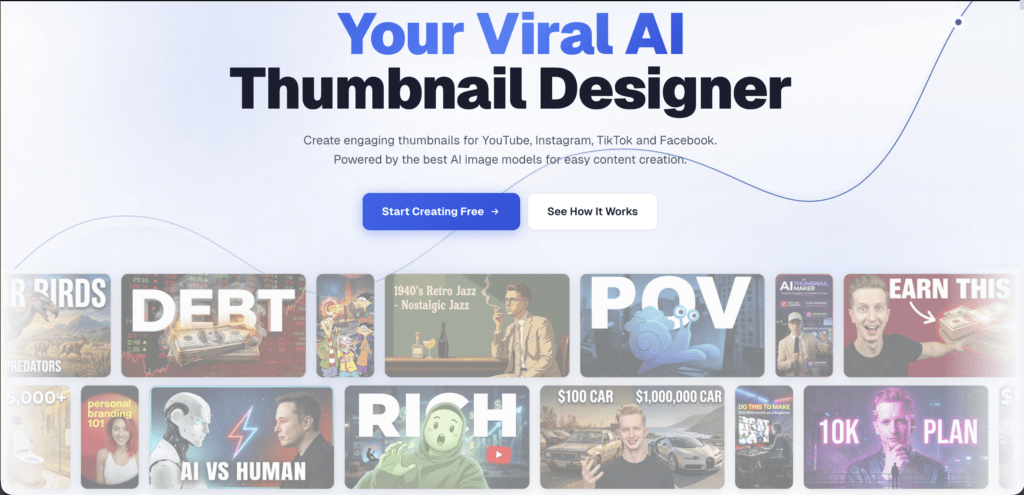Open the RICH hooded character thumbnail

[437, 437]
